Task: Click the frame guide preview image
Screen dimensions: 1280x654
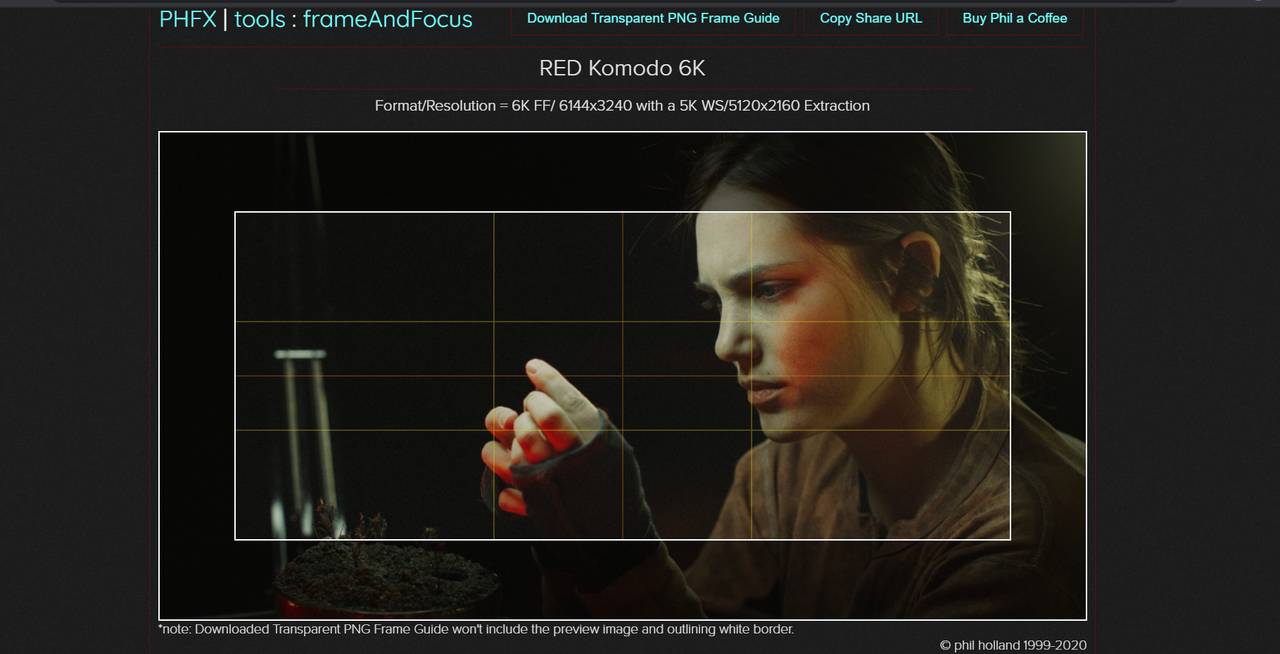Action: click(x=622, y=376)
